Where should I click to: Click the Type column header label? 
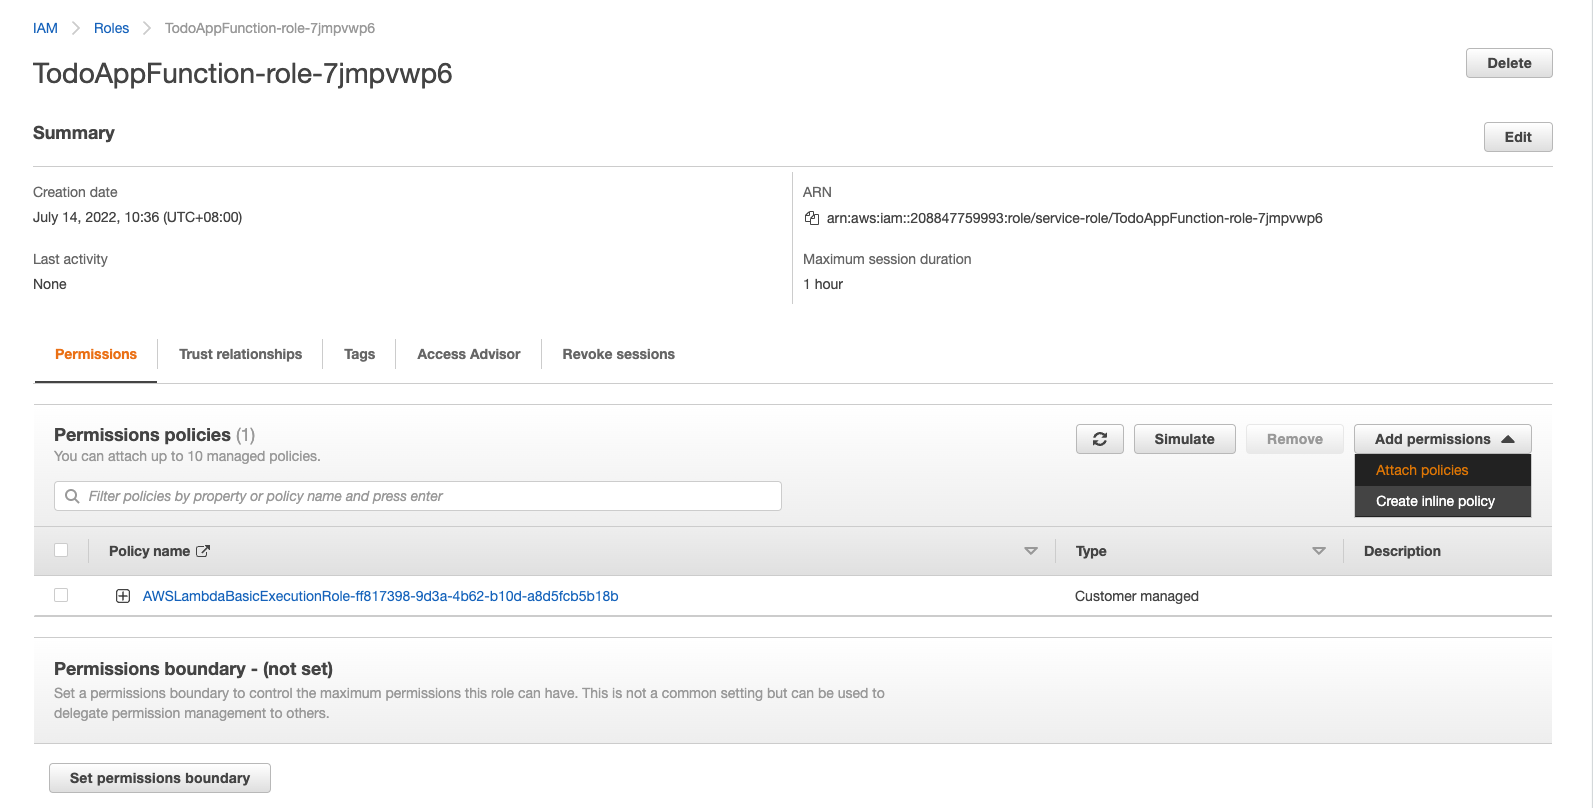tap(1091, 551)
